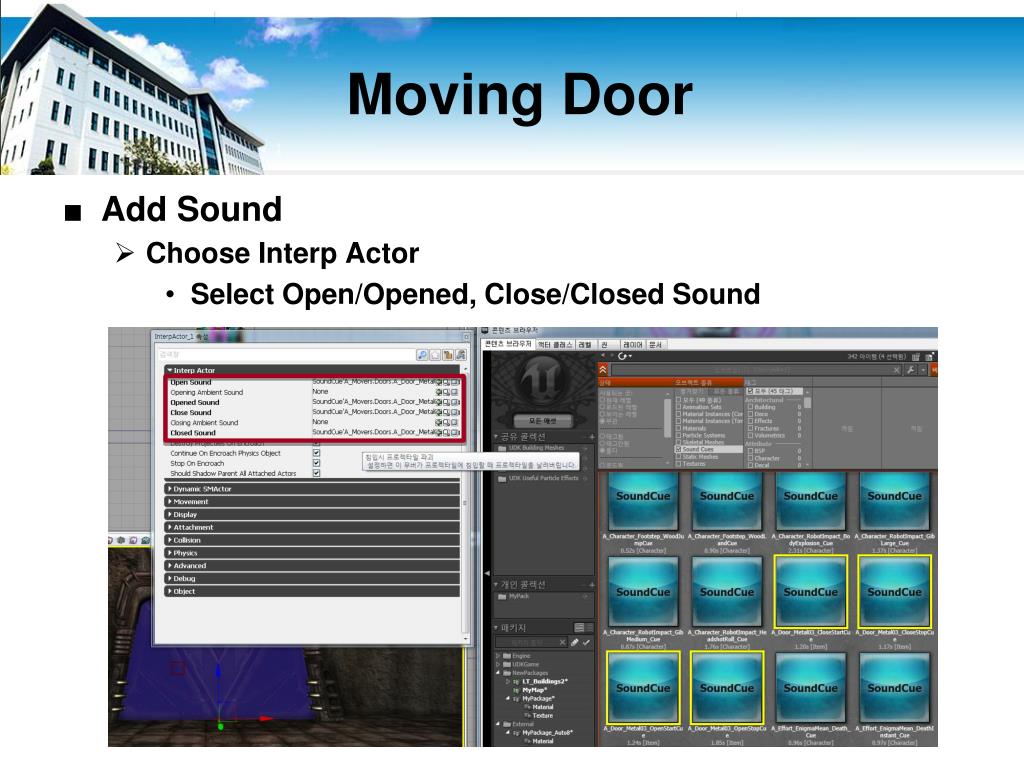Click the search field in InterpActor properties
The width and height of the screenshot is (1024, 768).
tap(286, 355)
